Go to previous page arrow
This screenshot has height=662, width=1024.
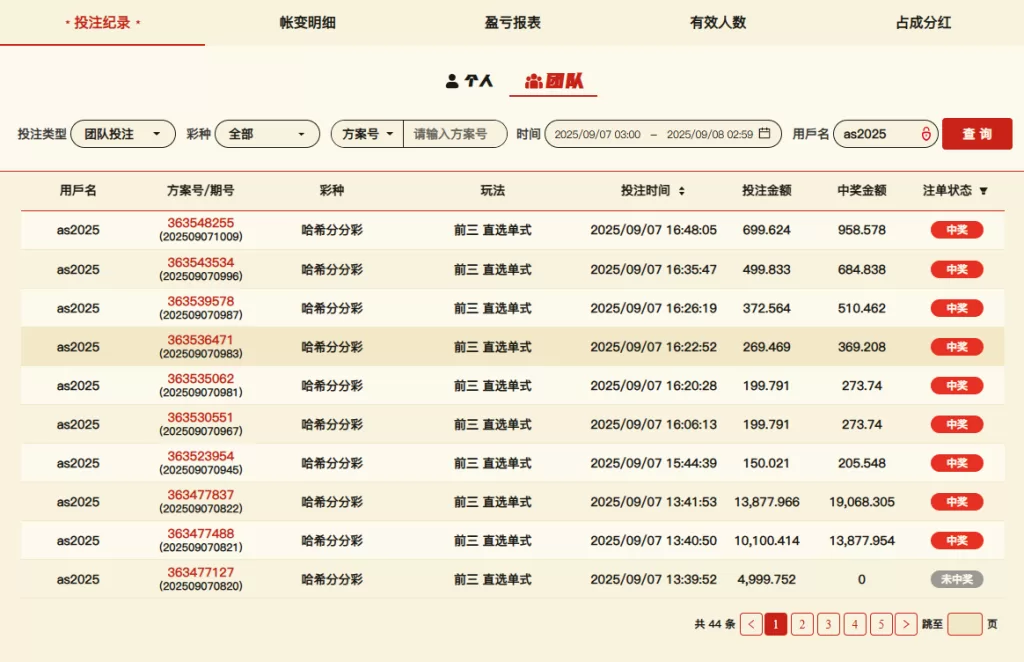[x=751, y=624]
